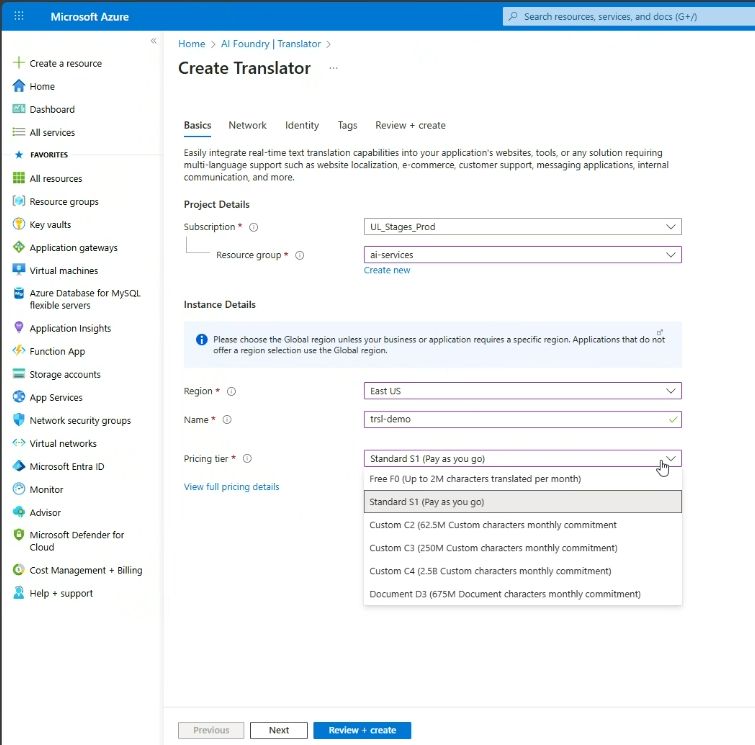Click the Function App lightning icon
This screenshot has height=745, width=755.
19,352
